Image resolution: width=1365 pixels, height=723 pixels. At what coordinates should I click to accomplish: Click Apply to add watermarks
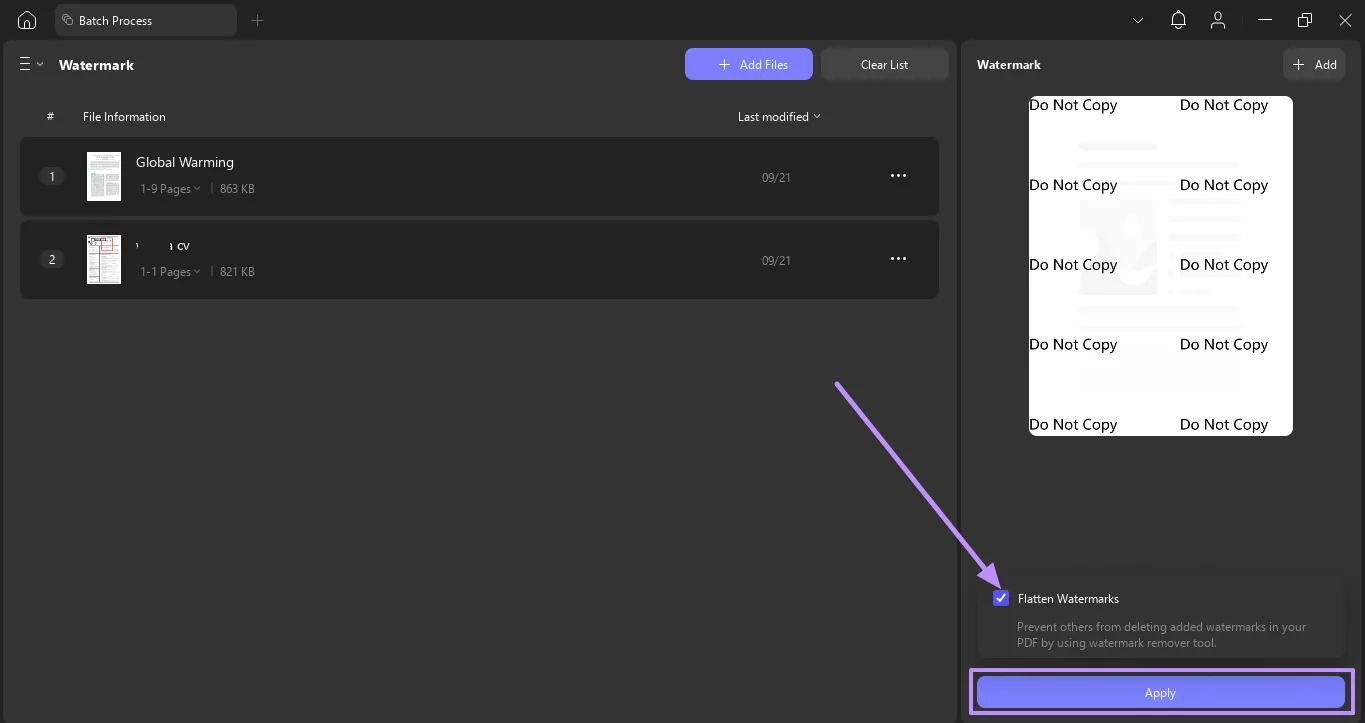pyautogui.click(x=1160, y=692)
